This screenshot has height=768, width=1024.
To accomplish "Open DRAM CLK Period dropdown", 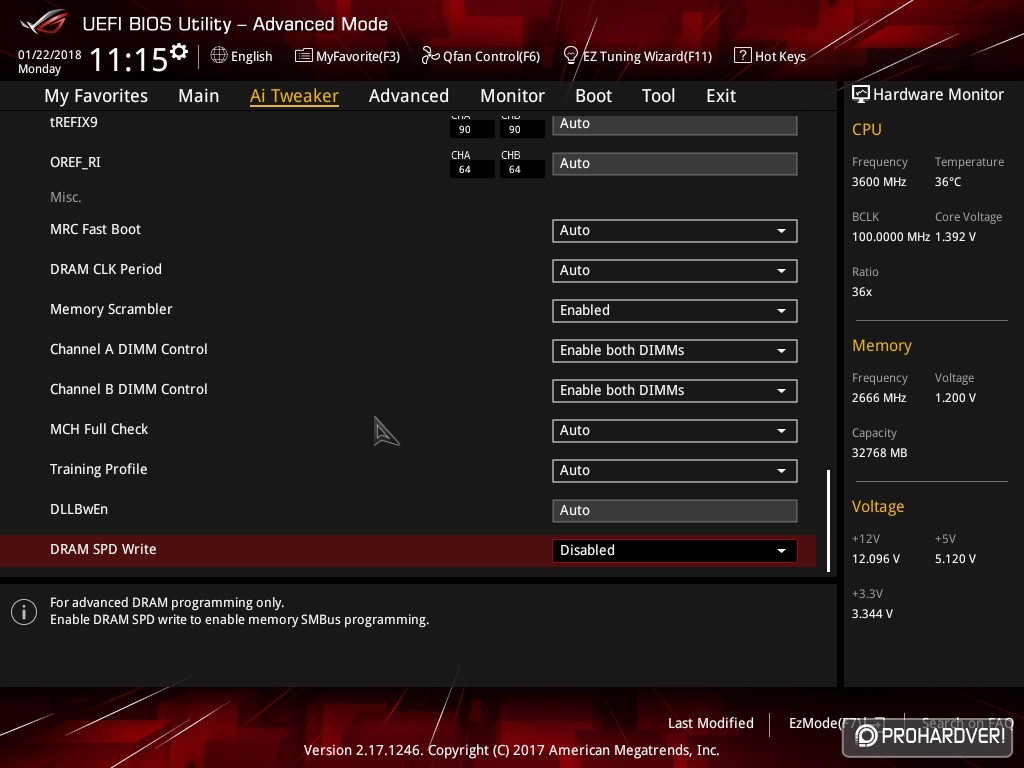I will click(x=675, y=270).
